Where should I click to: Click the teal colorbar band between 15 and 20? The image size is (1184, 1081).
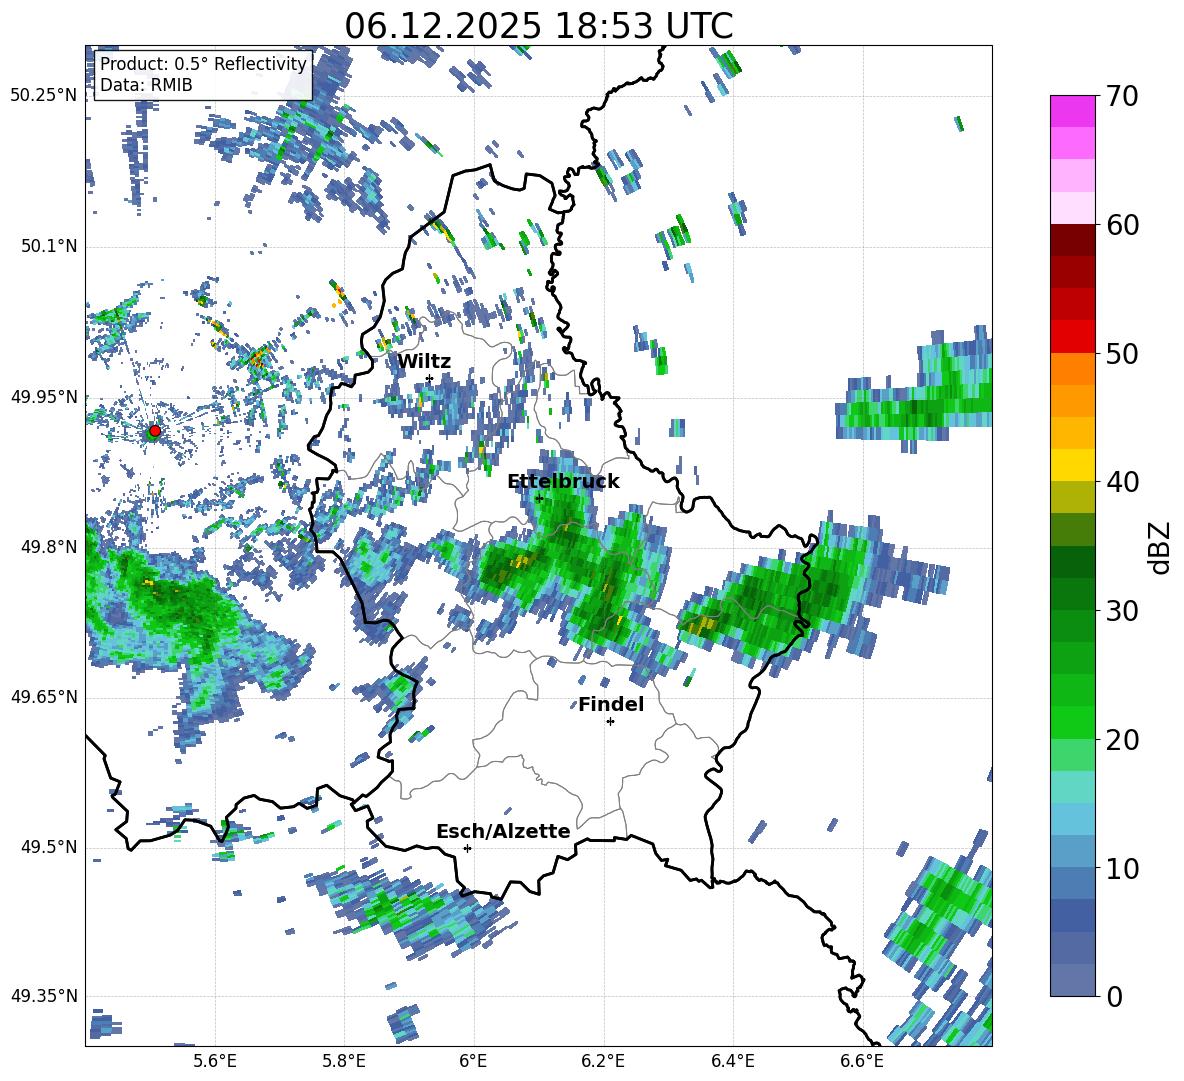[1072, 787]
